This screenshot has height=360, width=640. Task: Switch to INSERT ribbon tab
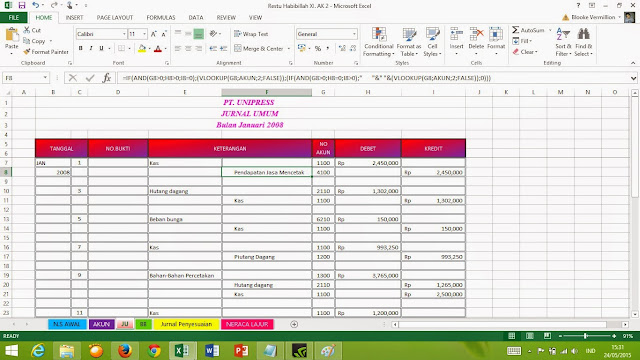(74, 18)
